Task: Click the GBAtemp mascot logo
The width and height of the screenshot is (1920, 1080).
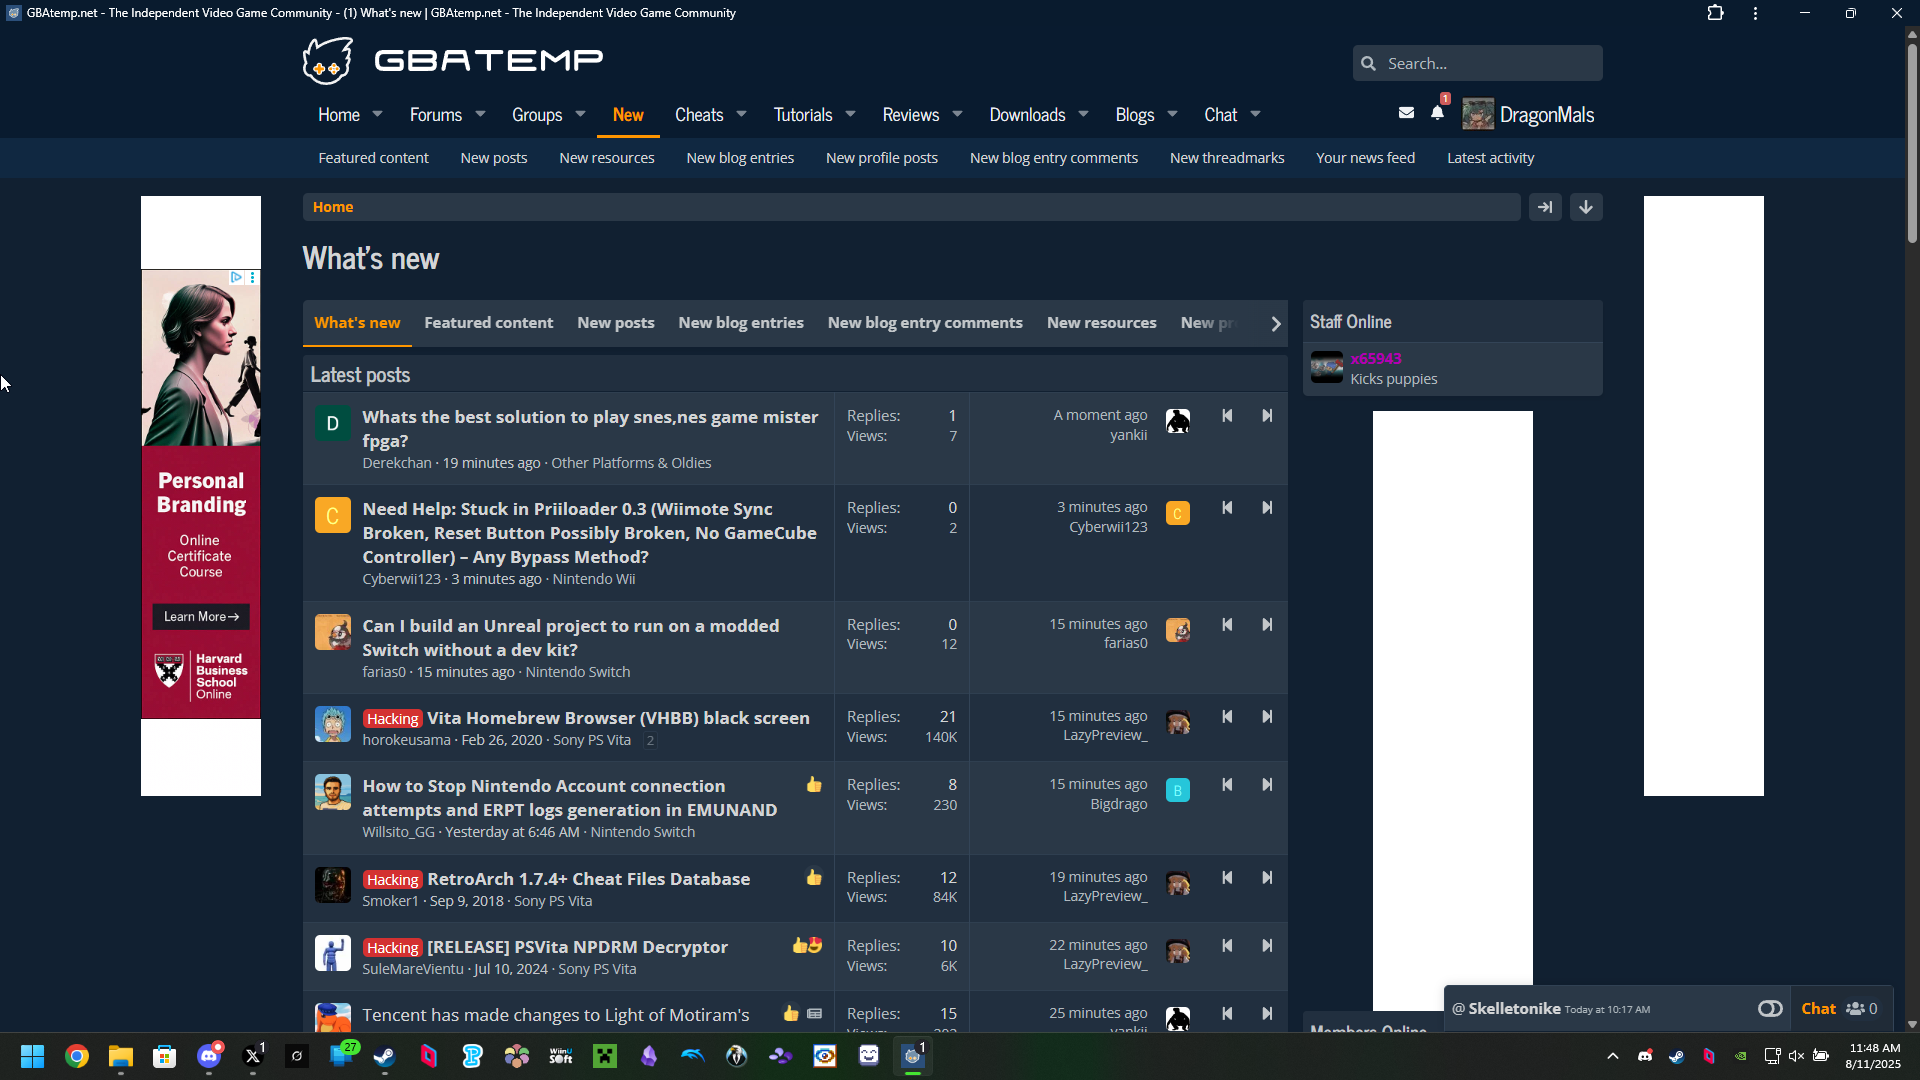Action: (x=328, y=61)
